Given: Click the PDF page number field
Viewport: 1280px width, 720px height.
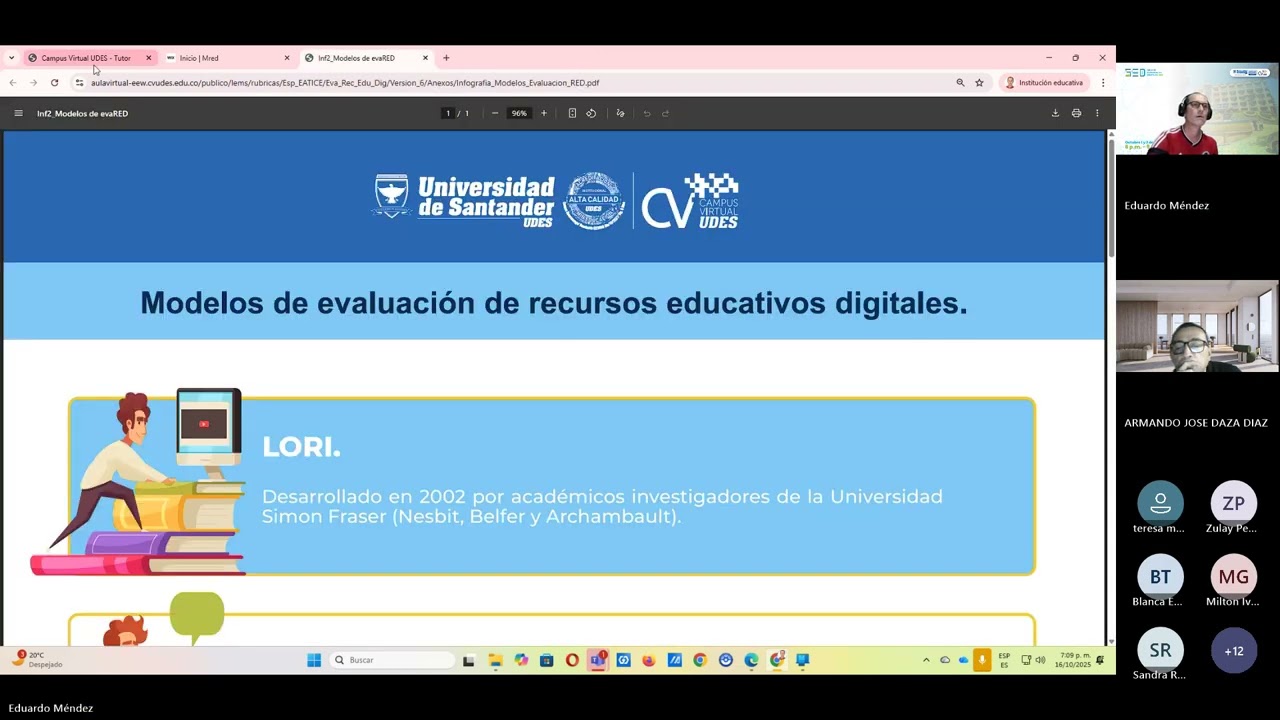Looking at the screenshot, I should click(447, 113).
